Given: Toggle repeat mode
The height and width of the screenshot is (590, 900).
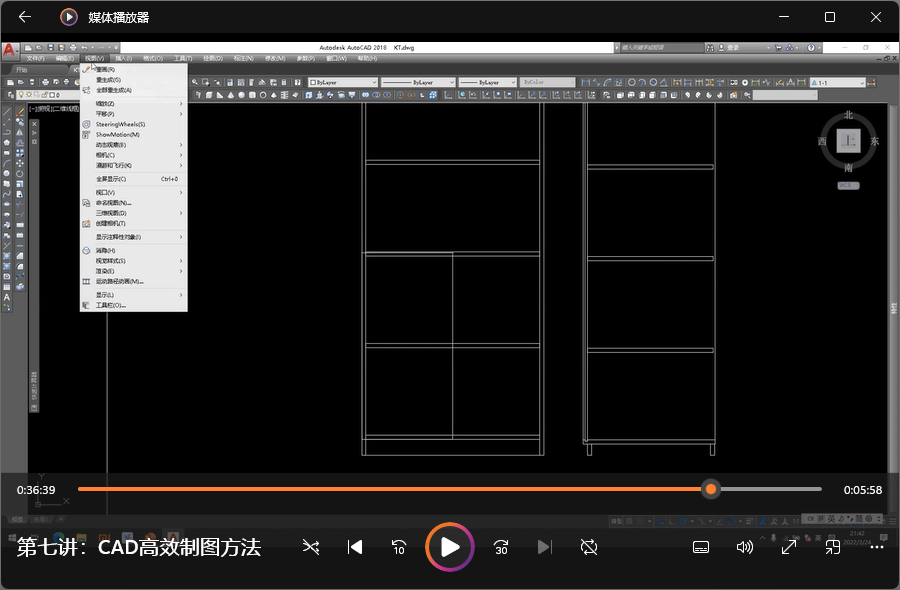Looking at the screenshot, I should [589, 547].
